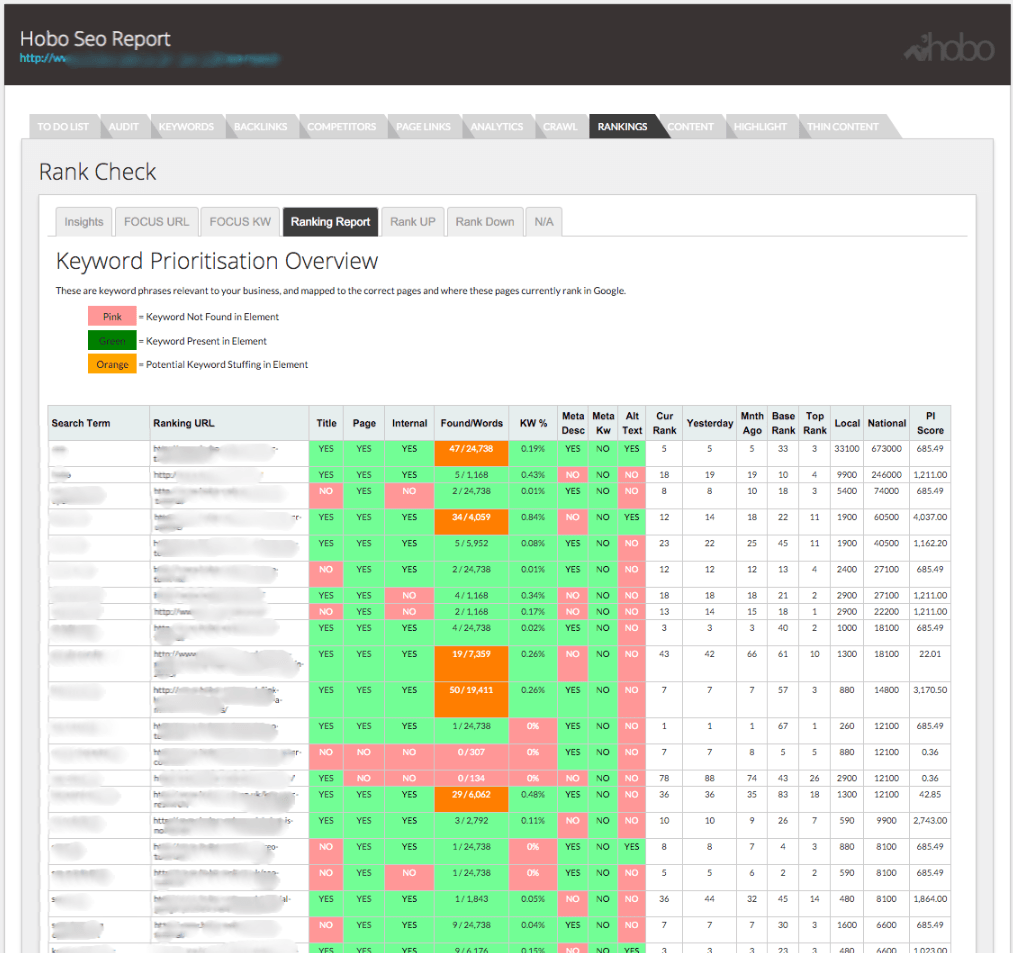The height and width of the screenshot is (953, 1013).
Task: Open the Insights sub-tab
Action: [84, 222]
